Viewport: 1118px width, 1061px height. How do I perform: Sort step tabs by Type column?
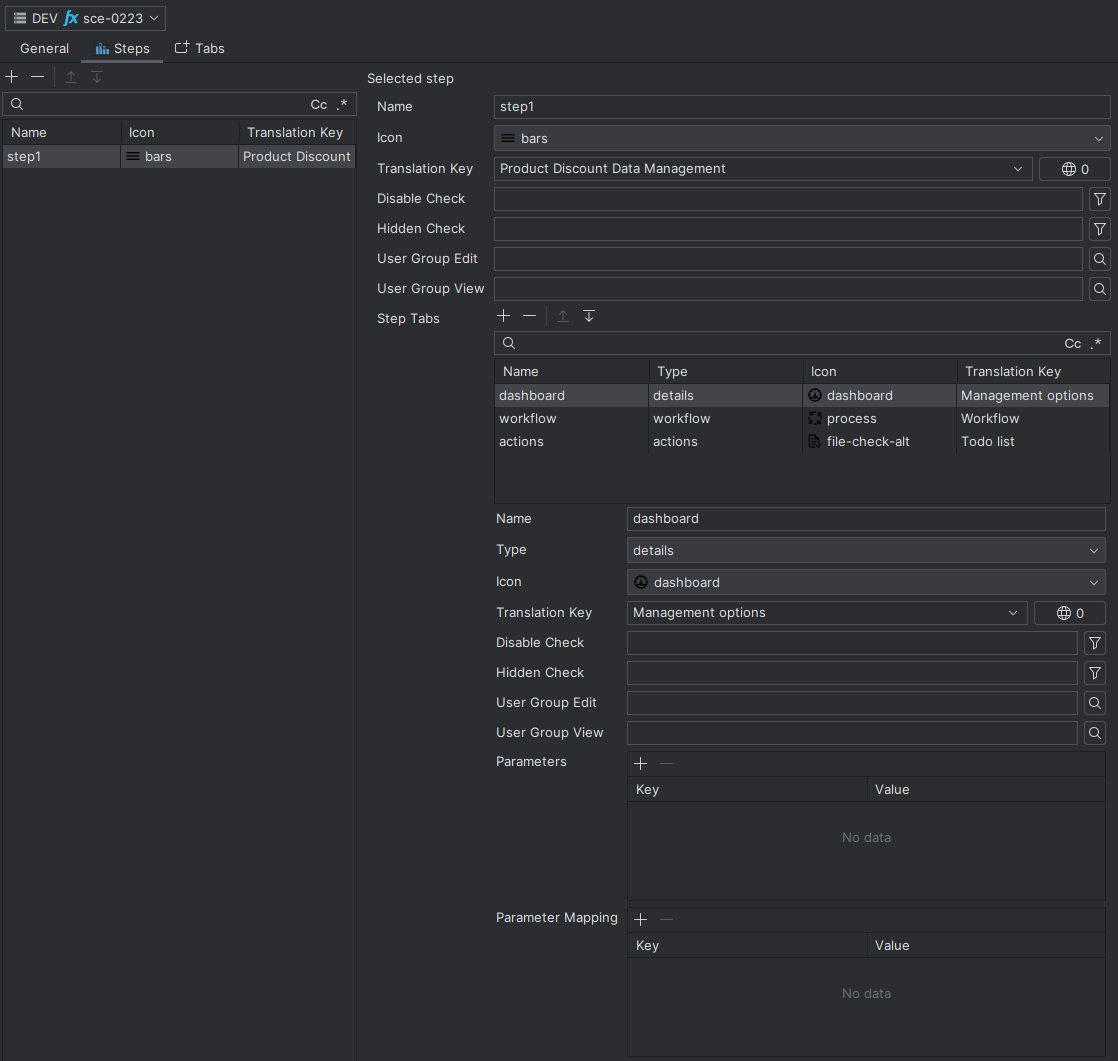click(725, 371)
